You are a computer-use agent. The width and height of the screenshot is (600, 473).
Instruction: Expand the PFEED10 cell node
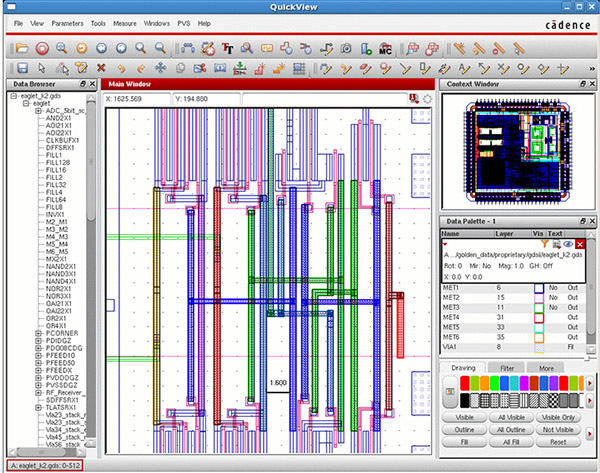click(38, 356)
